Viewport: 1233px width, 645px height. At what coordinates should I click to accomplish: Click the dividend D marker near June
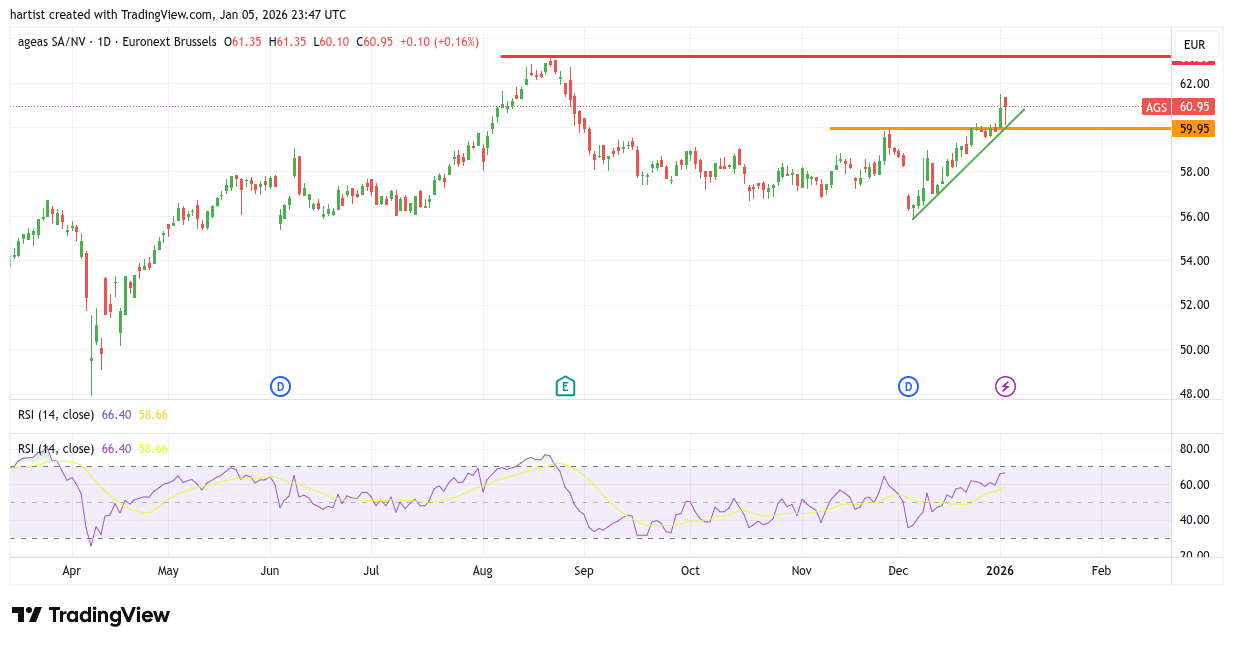pos(281,386)
